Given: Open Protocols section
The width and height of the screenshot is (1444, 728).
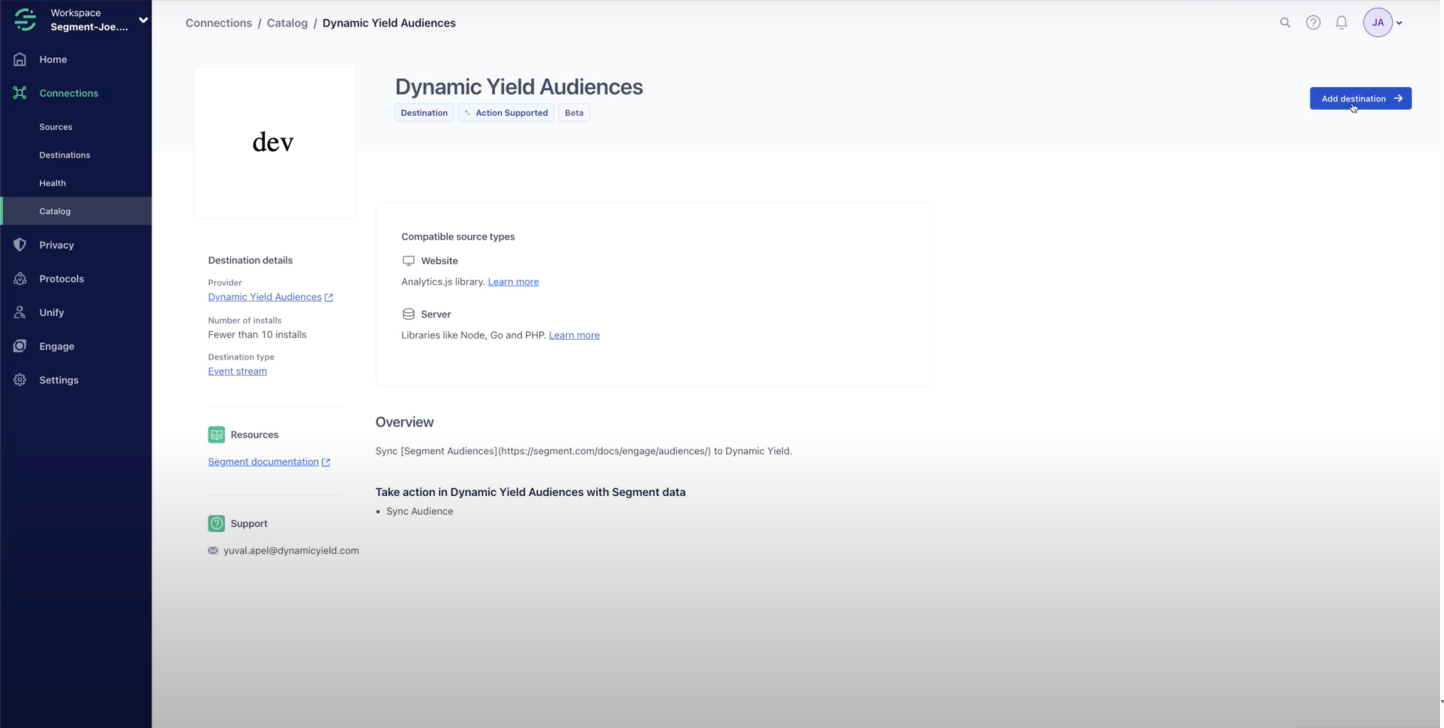Looking at the screenshot, I should [x=62, y=279].
